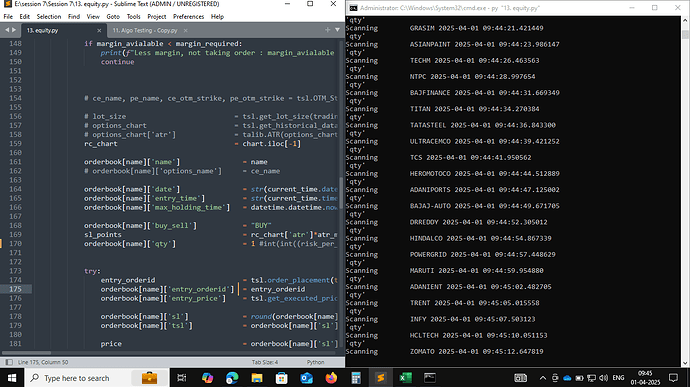This screenshot has width=690, height=387.
Task: Open the tab list dropdown arrow
Action: point(338,30)
